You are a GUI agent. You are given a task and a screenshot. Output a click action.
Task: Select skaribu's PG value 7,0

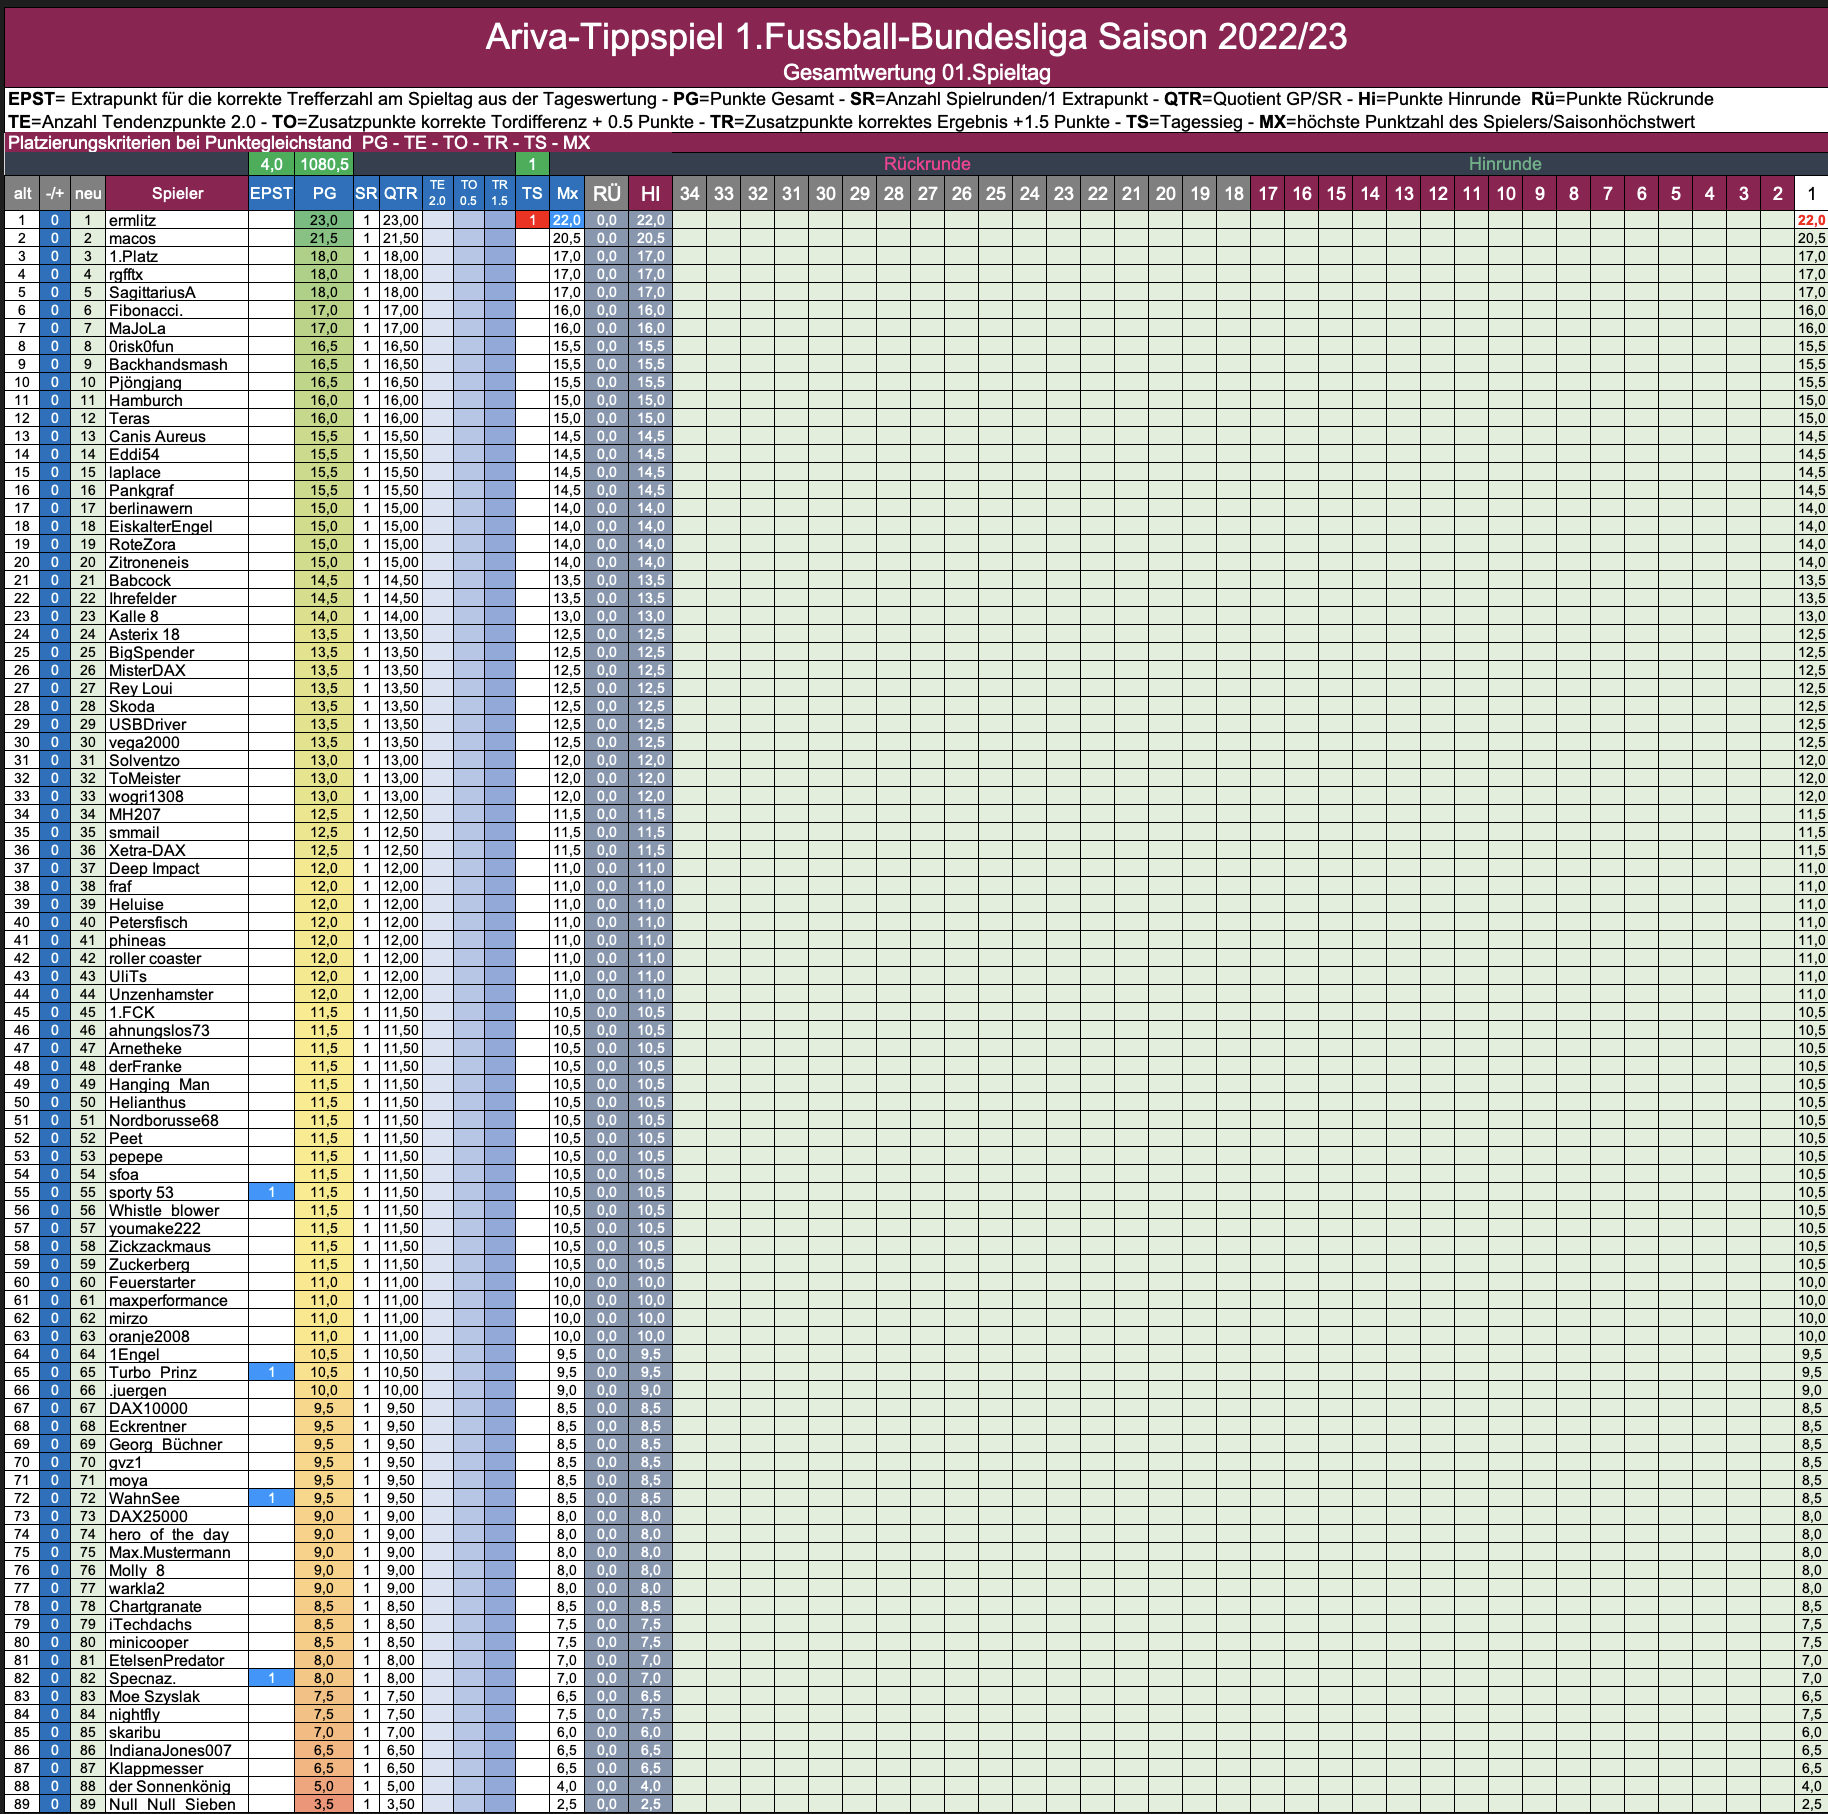coord(324,1732)
